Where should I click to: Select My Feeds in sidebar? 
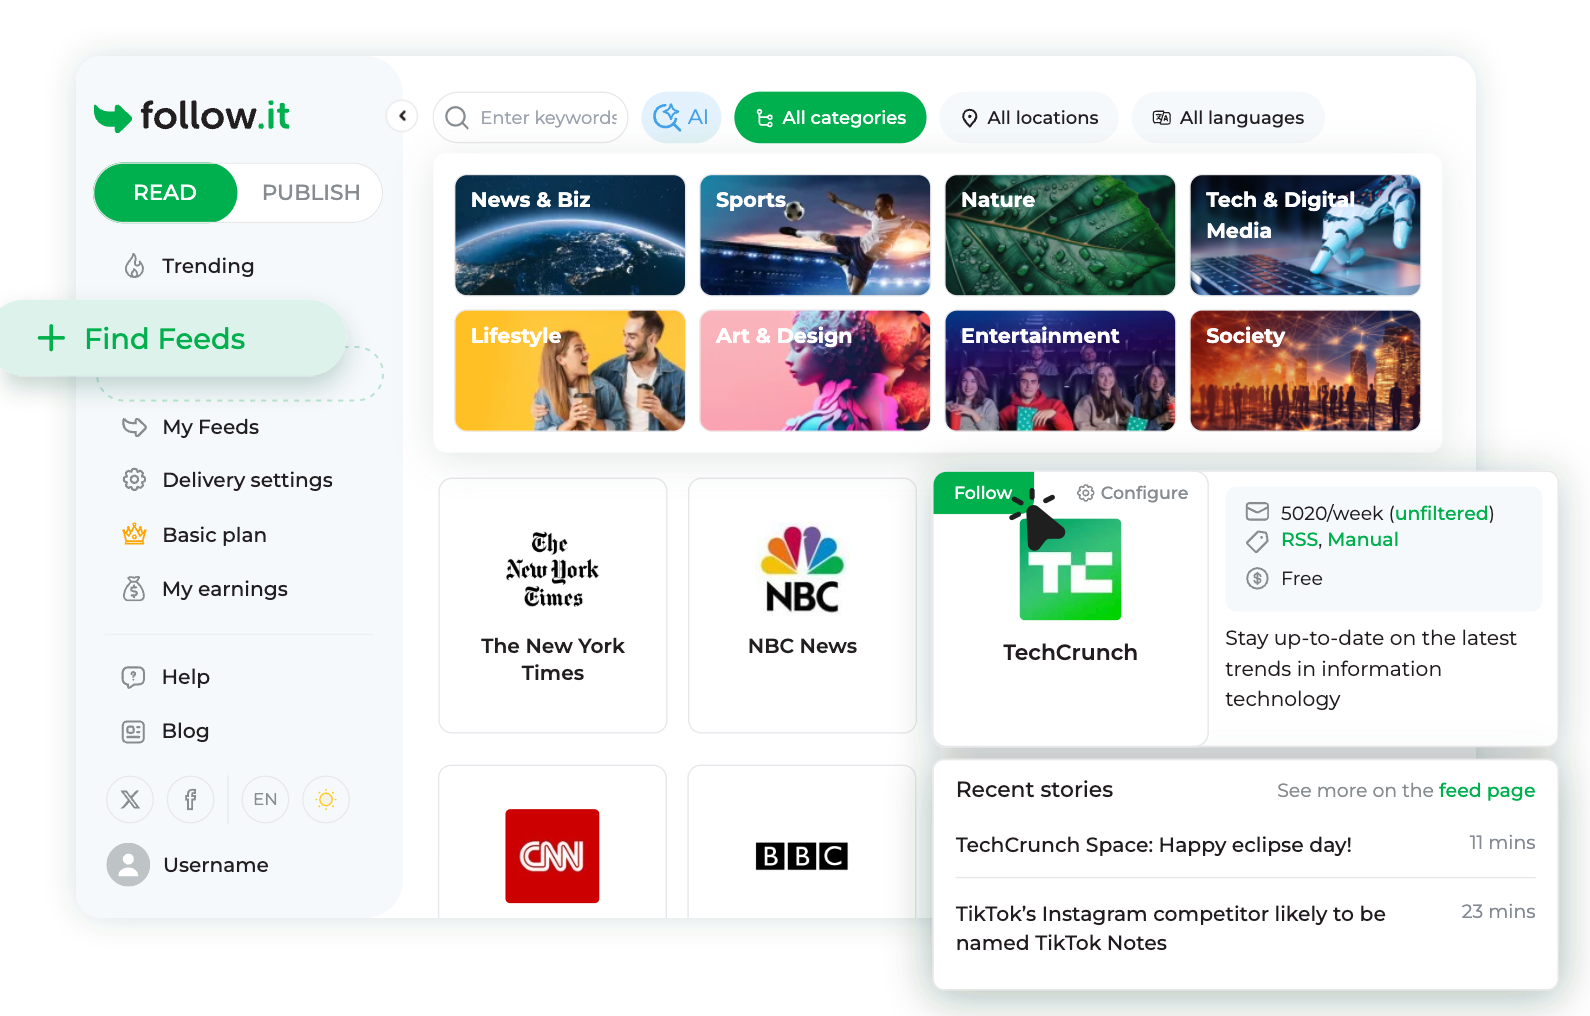tap(191, 427)
